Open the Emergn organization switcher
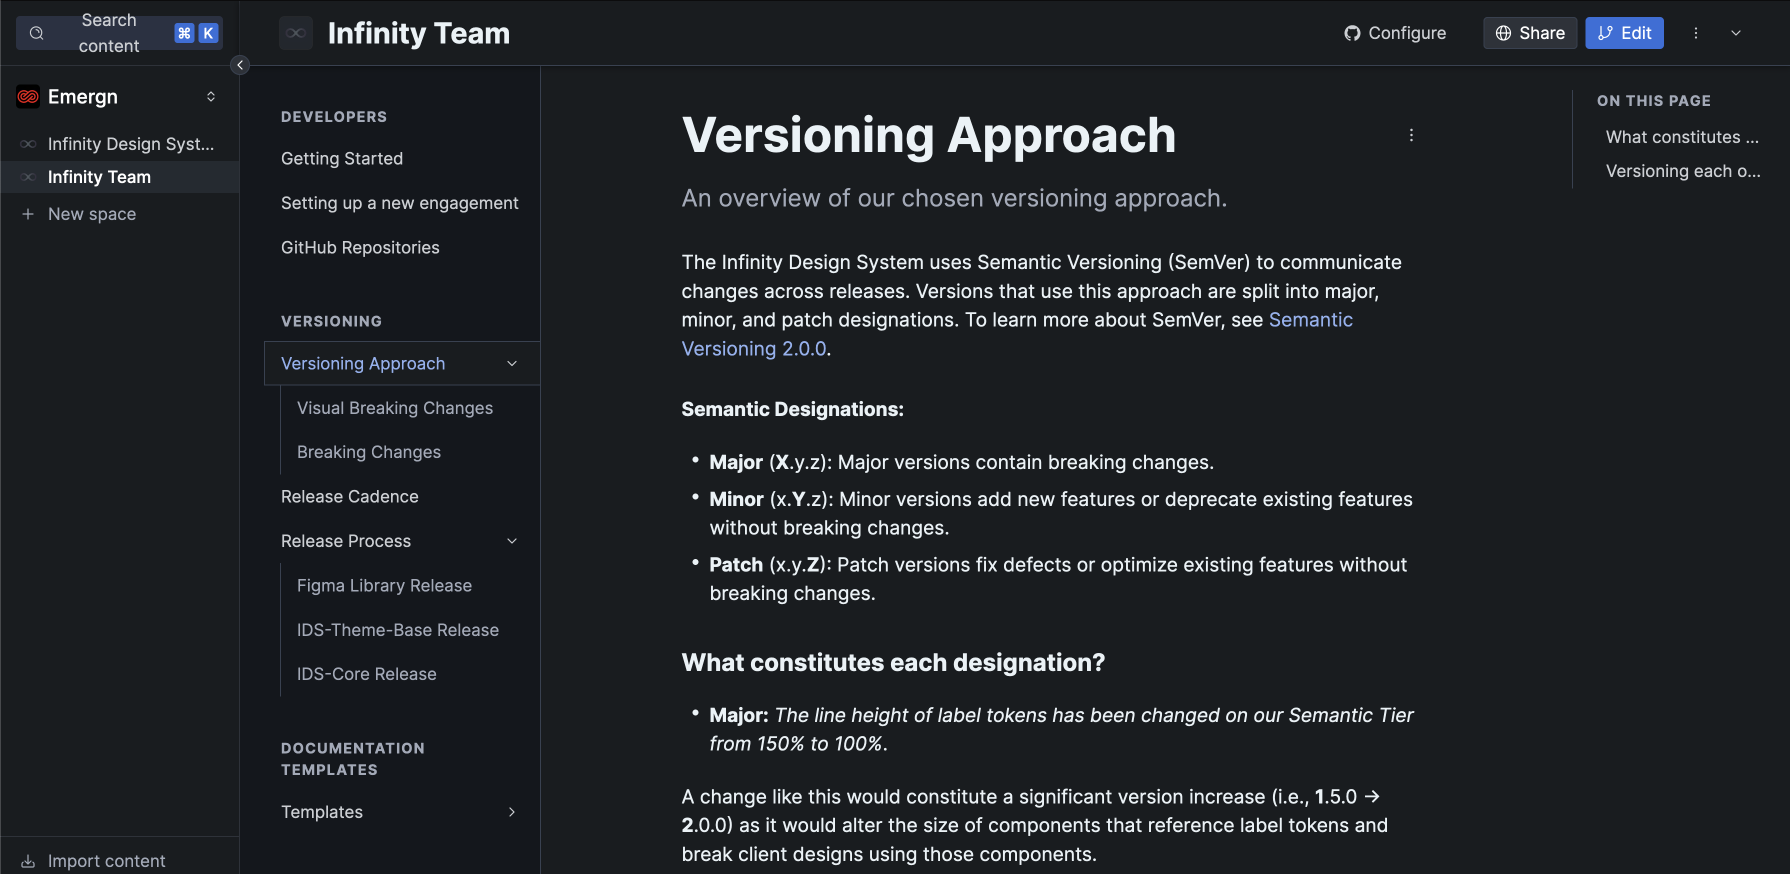 point(119,97)
